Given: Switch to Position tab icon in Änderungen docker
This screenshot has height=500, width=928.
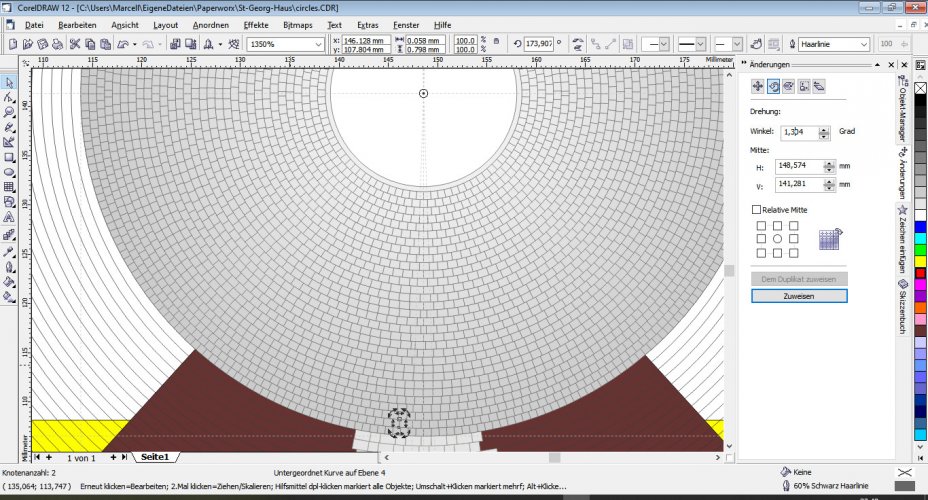Looking at the screenshot, I should click(x=758, y=86).
